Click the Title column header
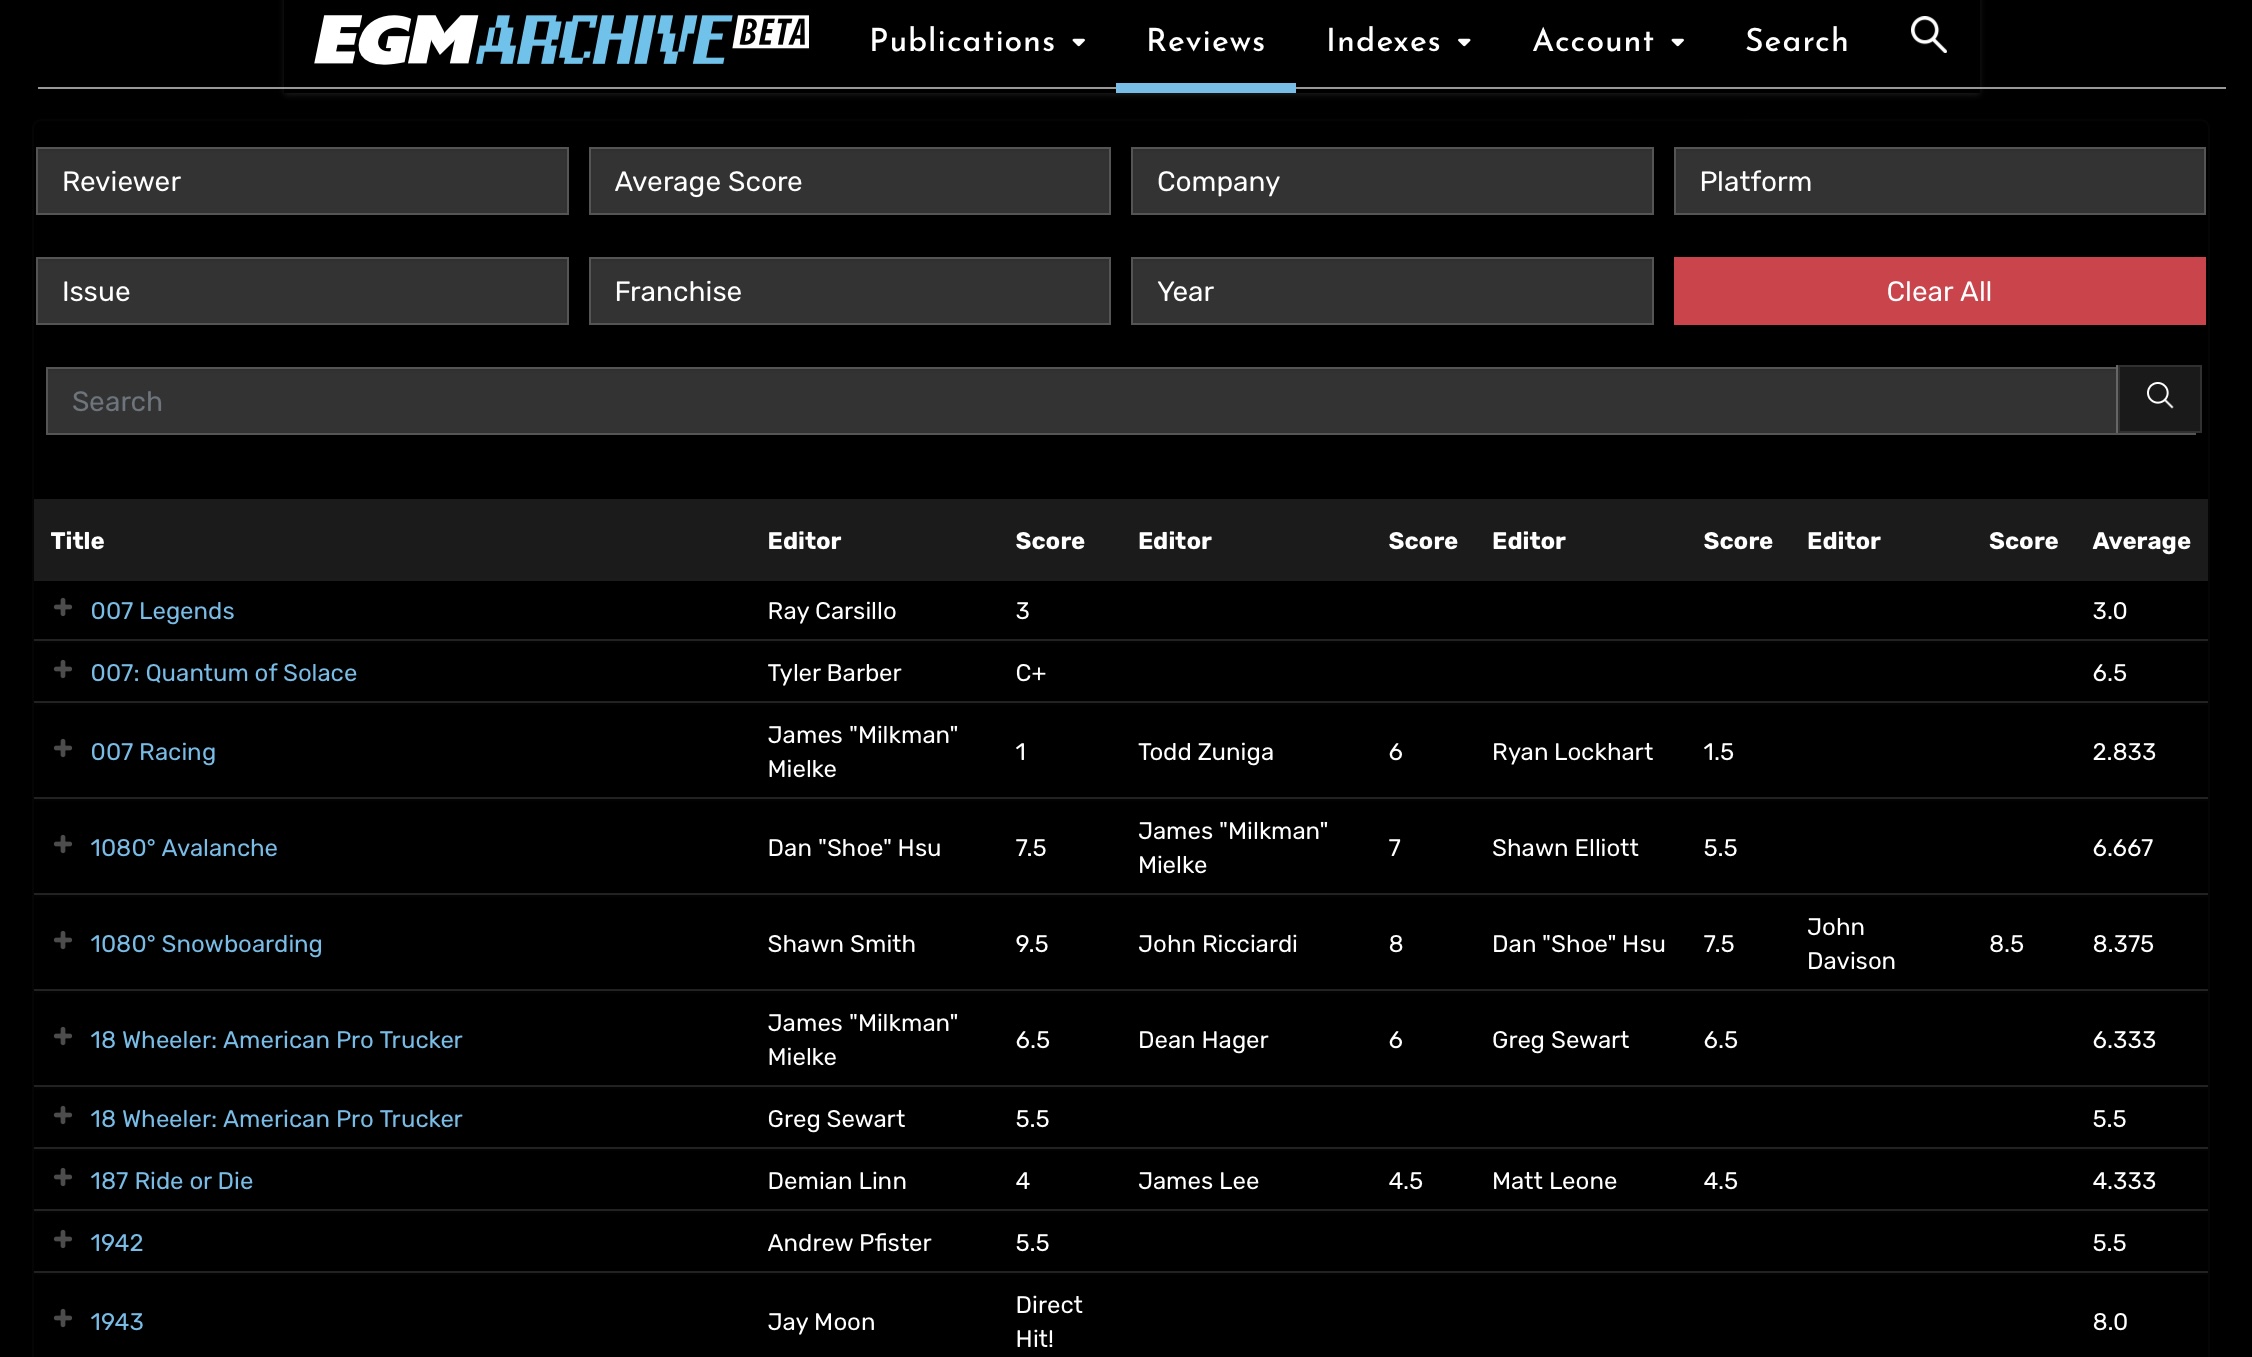Viewport: 2252px width, 1357px height. coord(77,541)
